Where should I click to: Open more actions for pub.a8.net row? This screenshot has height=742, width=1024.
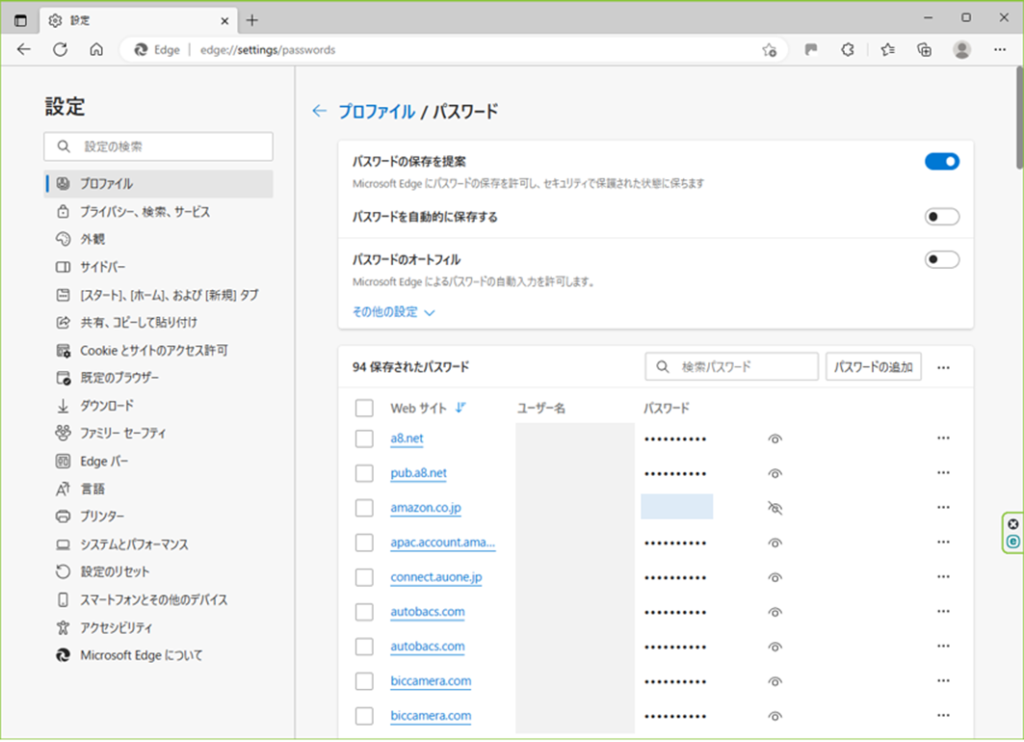[943, 473]
